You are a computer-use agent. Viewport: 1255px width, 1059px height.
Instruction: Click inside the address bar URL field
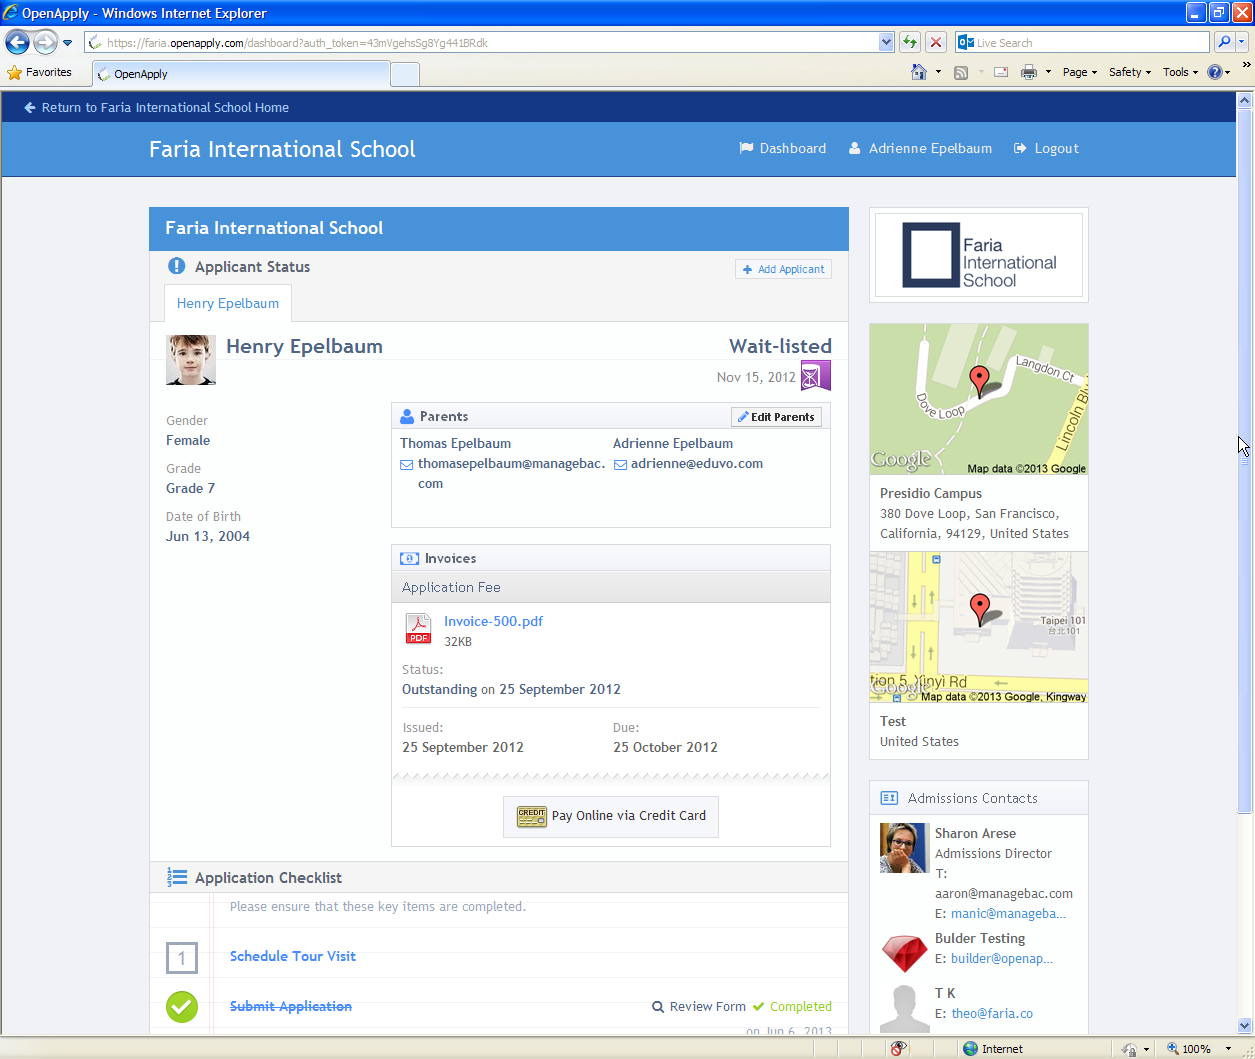click(482, 43)
